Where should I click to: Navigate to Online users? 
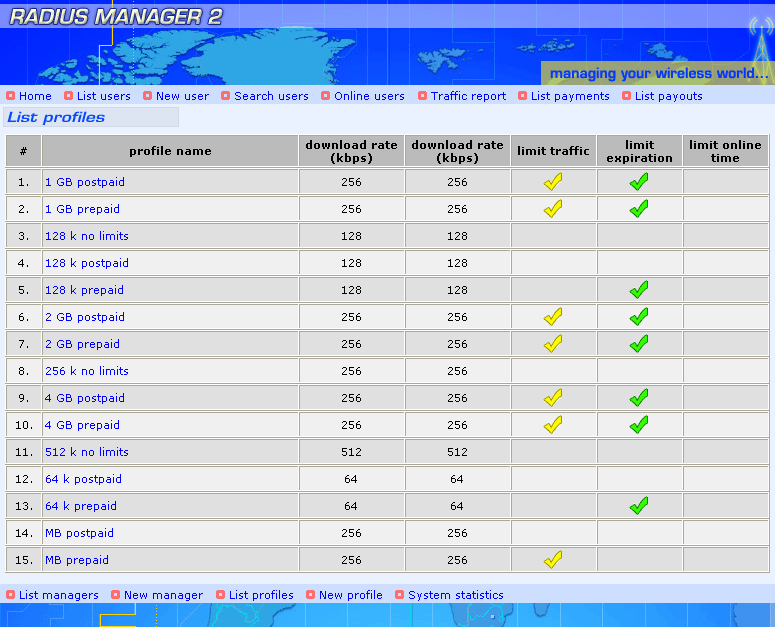369,97
